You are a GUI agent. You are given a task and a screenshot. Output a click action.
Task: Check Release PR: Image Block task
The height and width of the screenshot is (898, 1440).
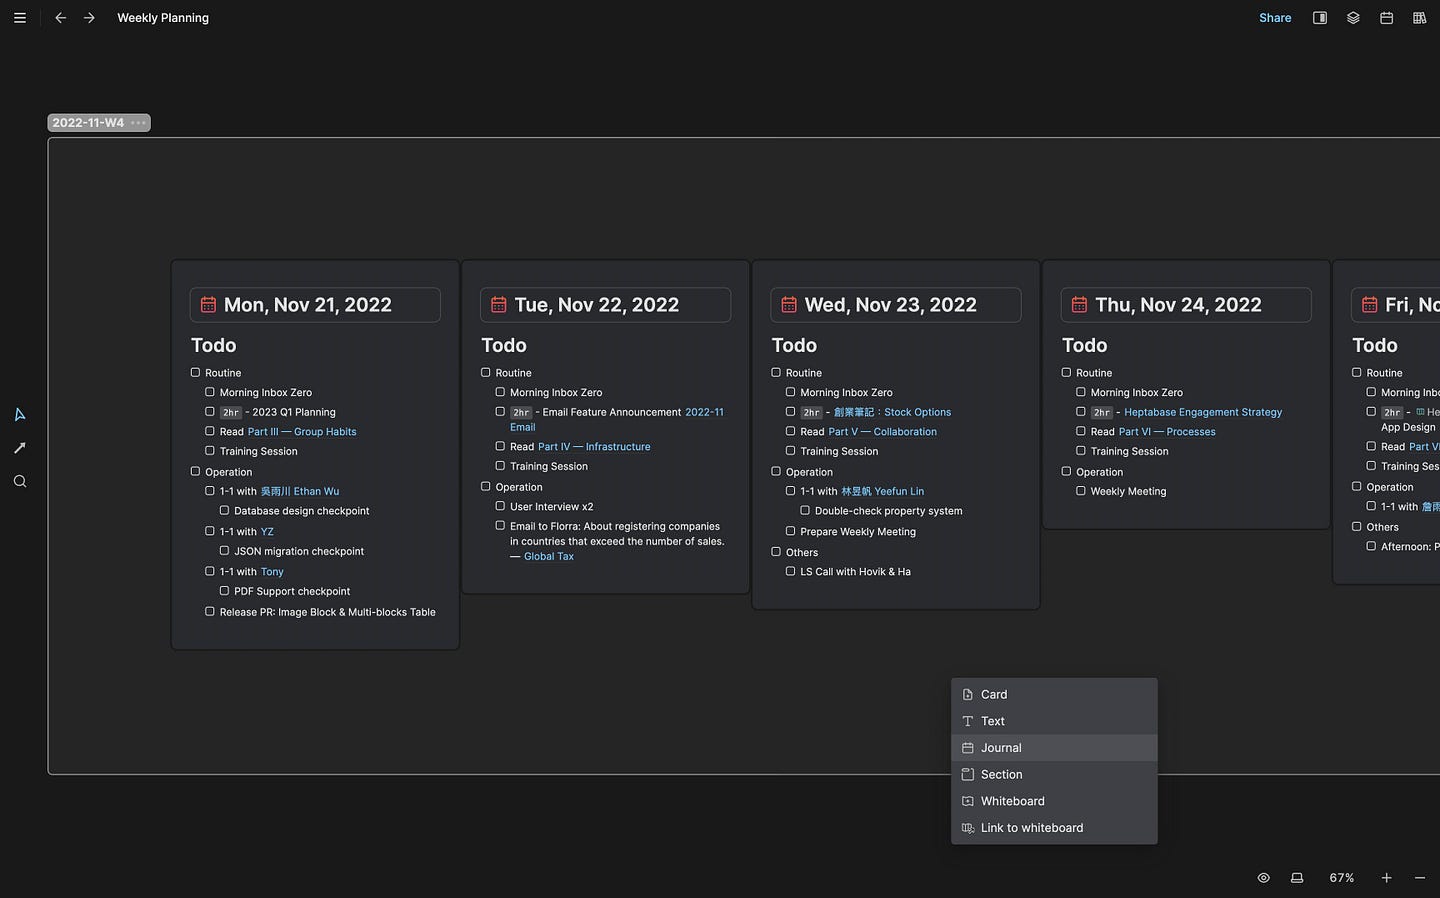(210, 611)
